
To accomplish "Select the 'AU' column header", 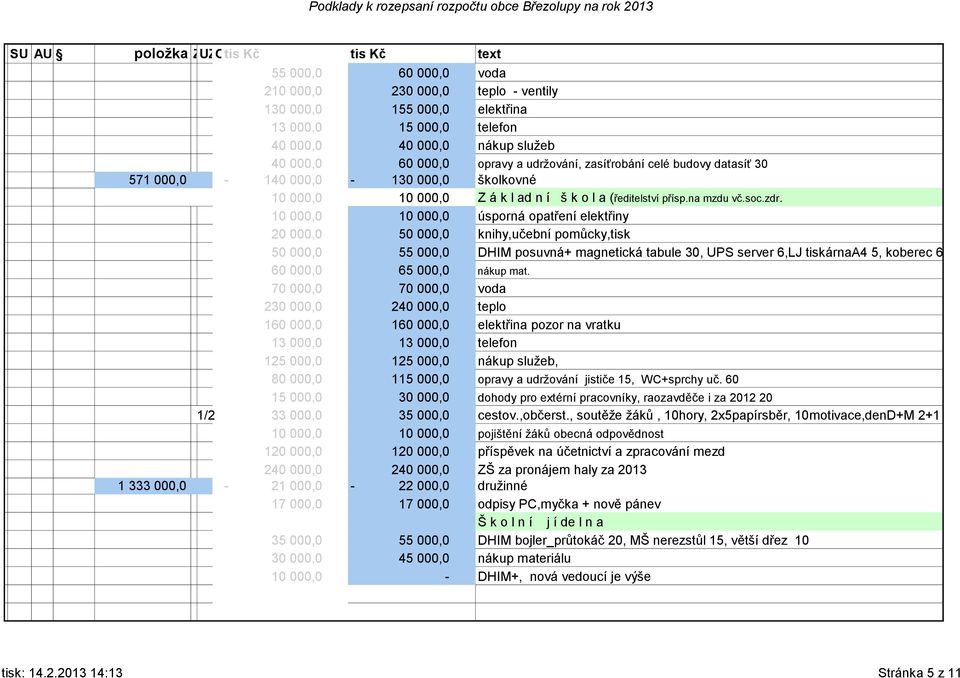I will coord(42,54).
